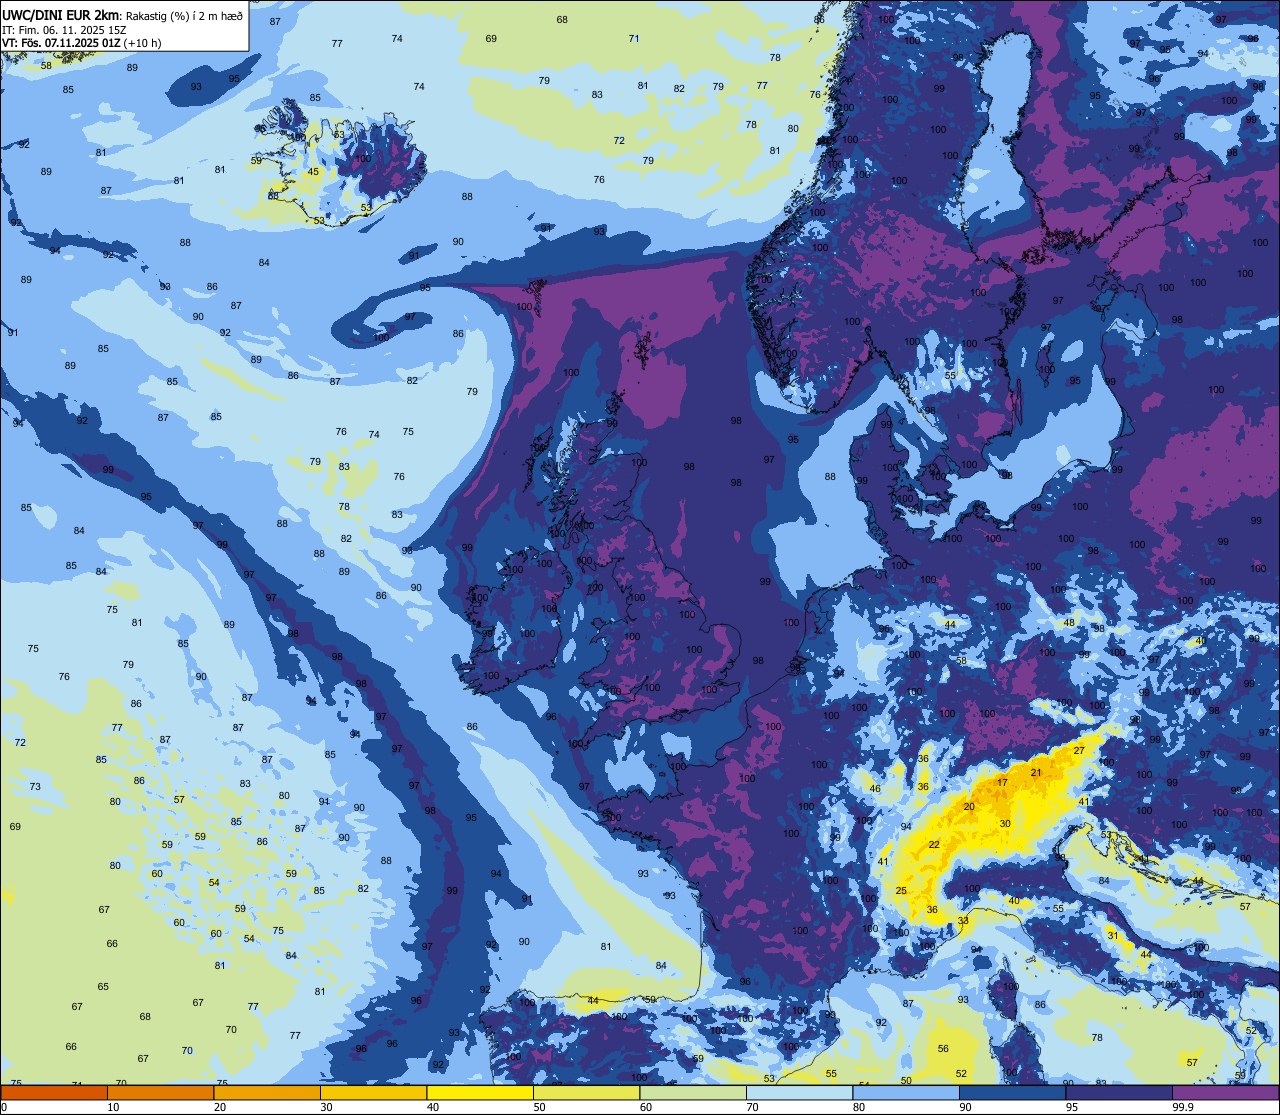The height and width of the screenshot is (1115, 1280).
Task: Click the humidity value 56 near Sardinia
Action: coord(943,1048)
